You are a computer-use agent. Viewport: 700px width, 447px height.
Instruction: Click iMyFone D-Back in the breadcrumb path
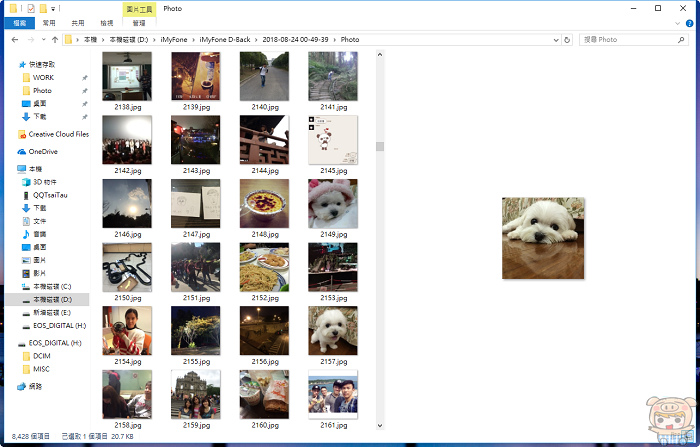tap(225, 40)
